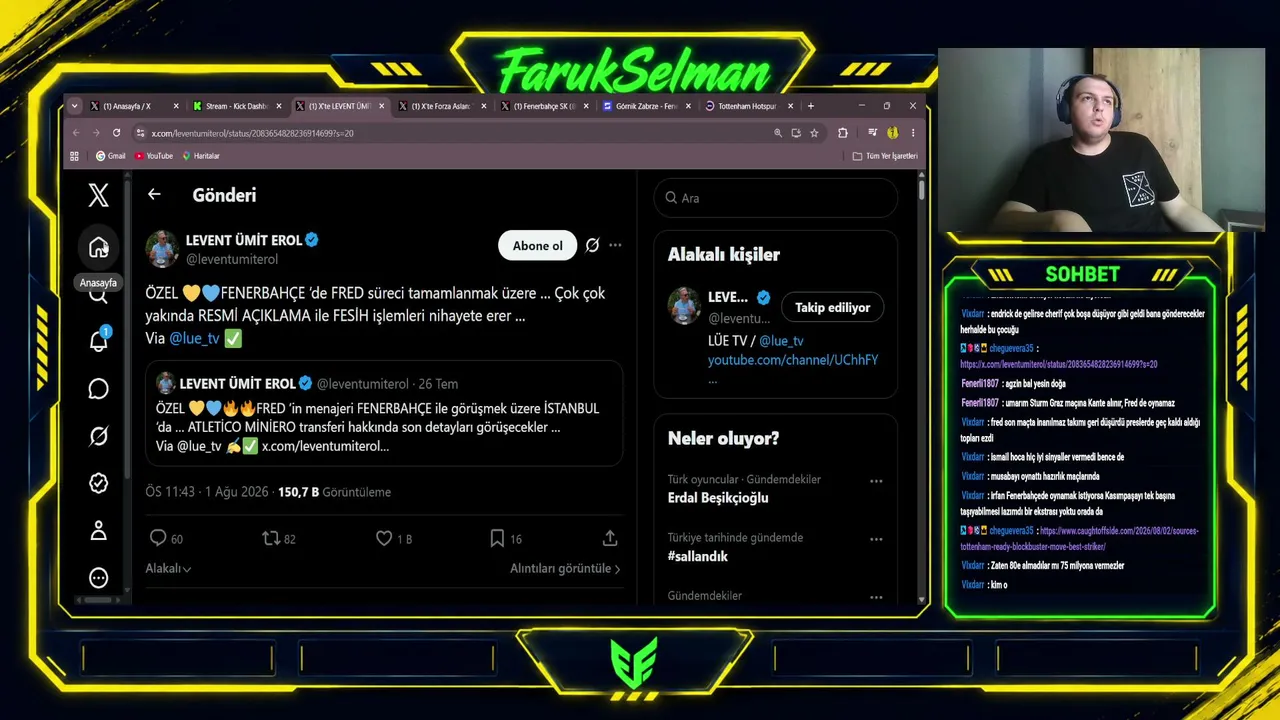Screen dimensions: 1280x720
Task: Click the site info icon in address bar
Action: (141, 132)
